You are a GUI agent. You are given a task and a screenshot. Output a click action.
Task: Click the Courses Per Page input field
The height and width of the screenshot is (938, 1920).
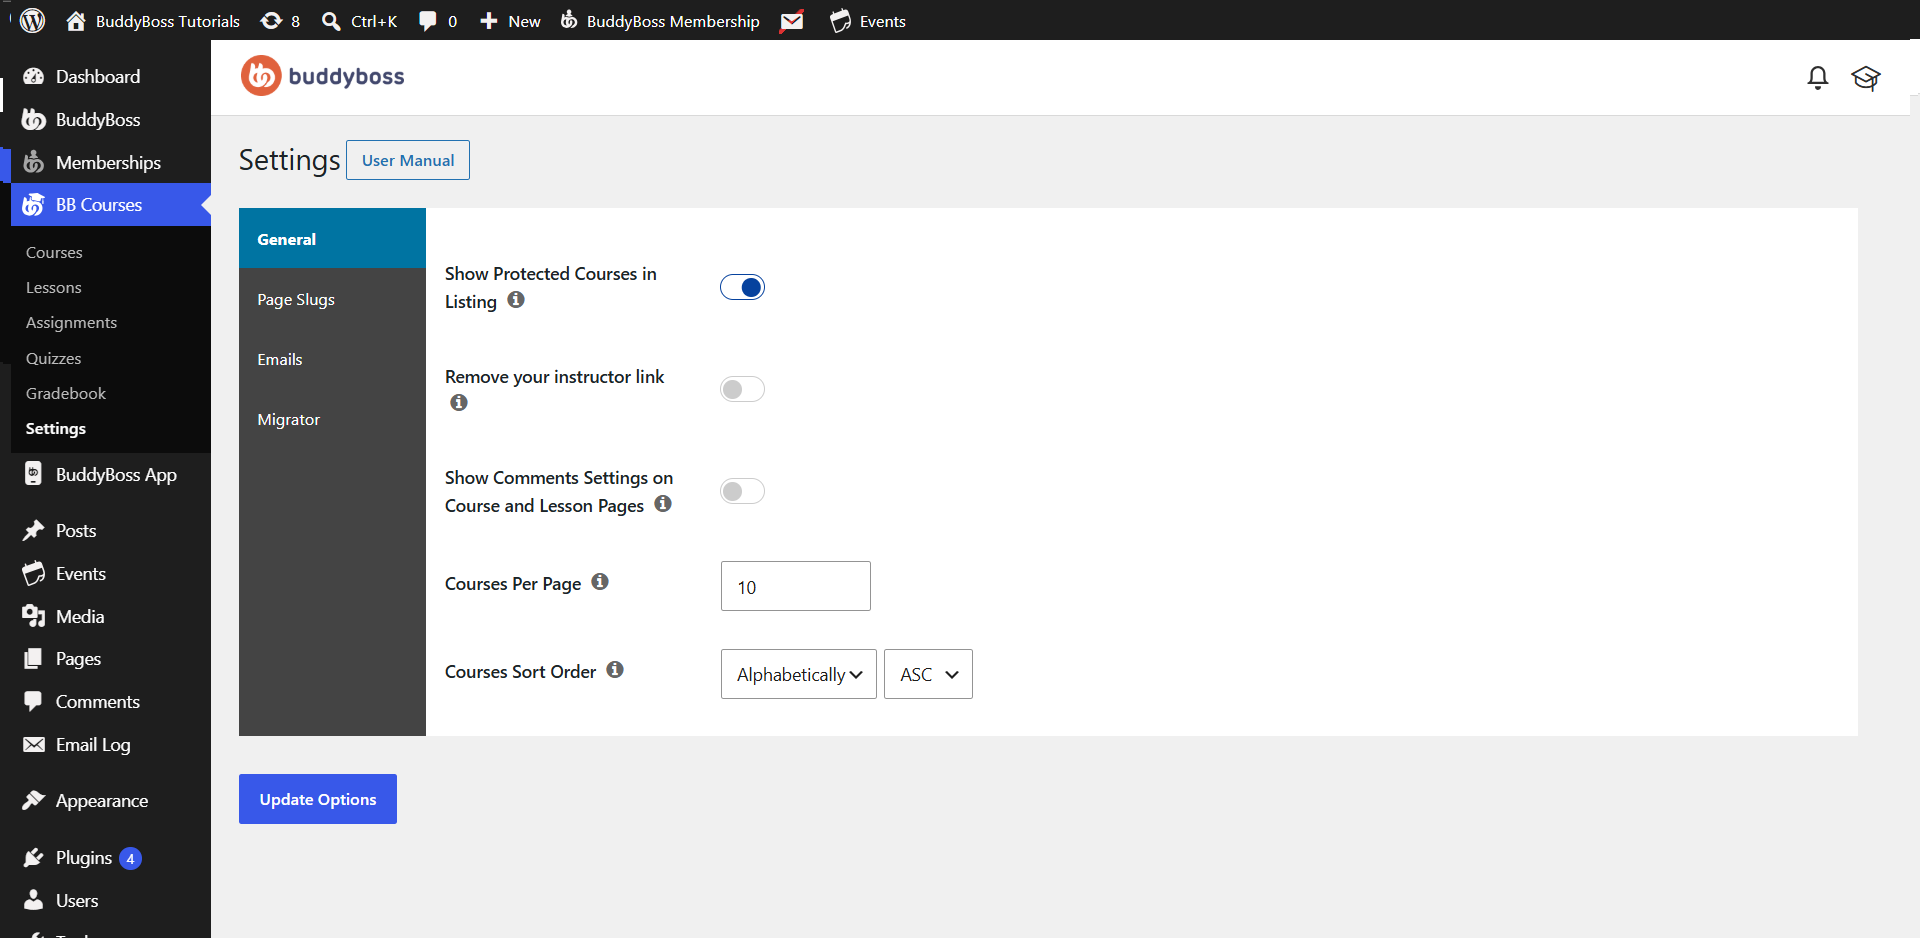(x=796, y=586)
